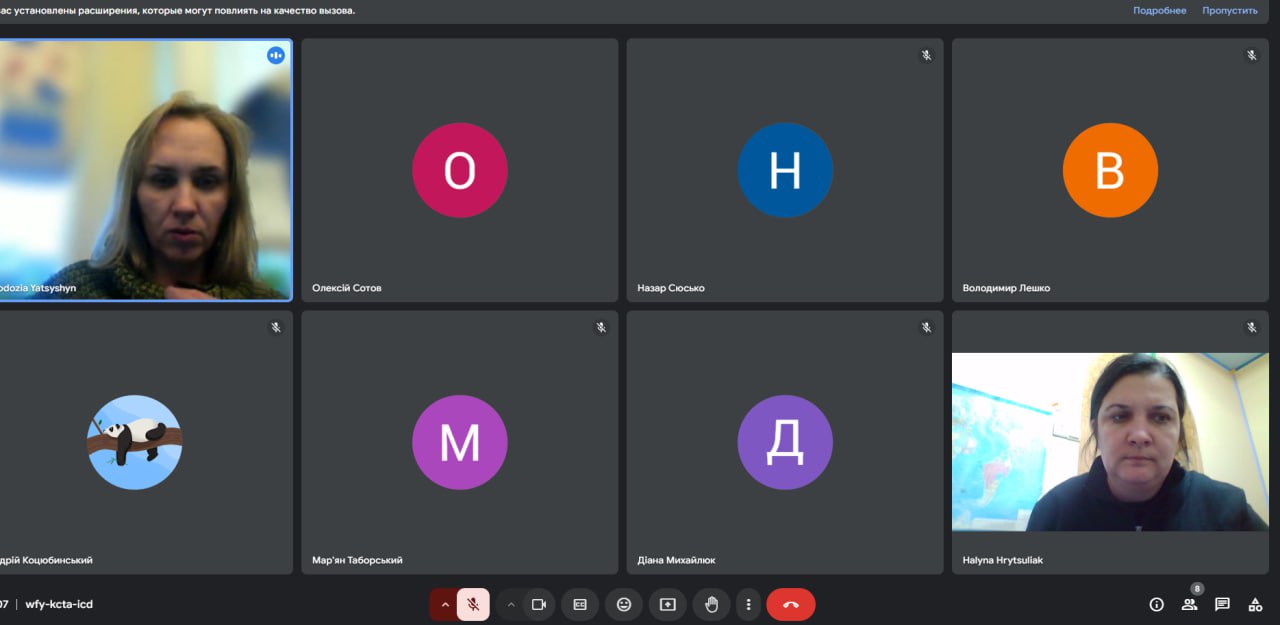Expand audio settings arrow beside microphone
Screen dimensions: 1280x625
click(x=445, y=604)
